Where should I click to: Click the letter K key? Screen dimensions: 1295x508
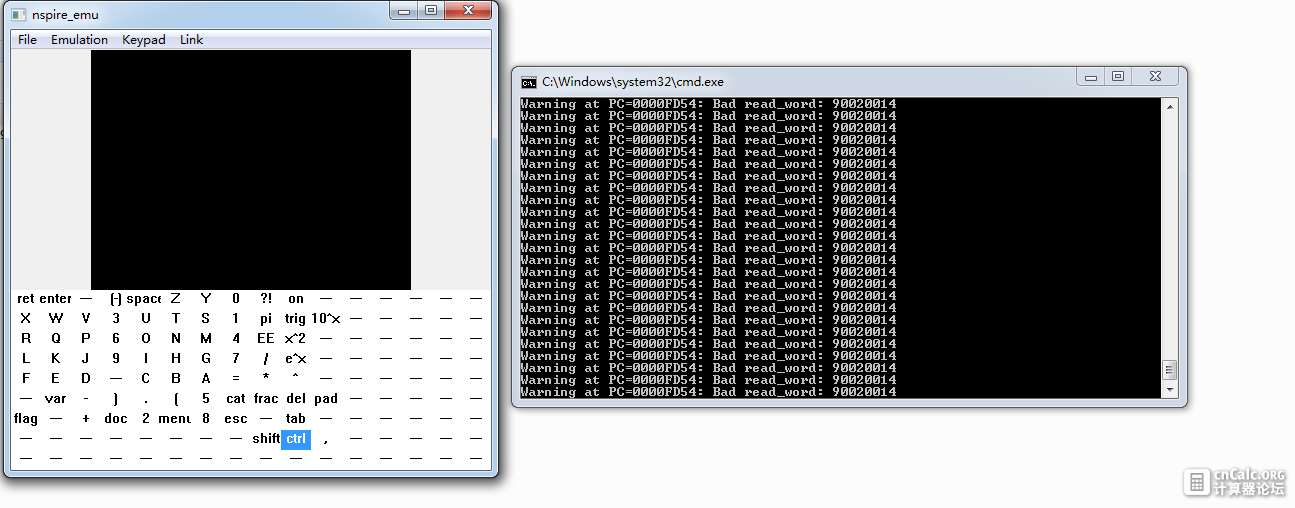[x=56, y=359]
